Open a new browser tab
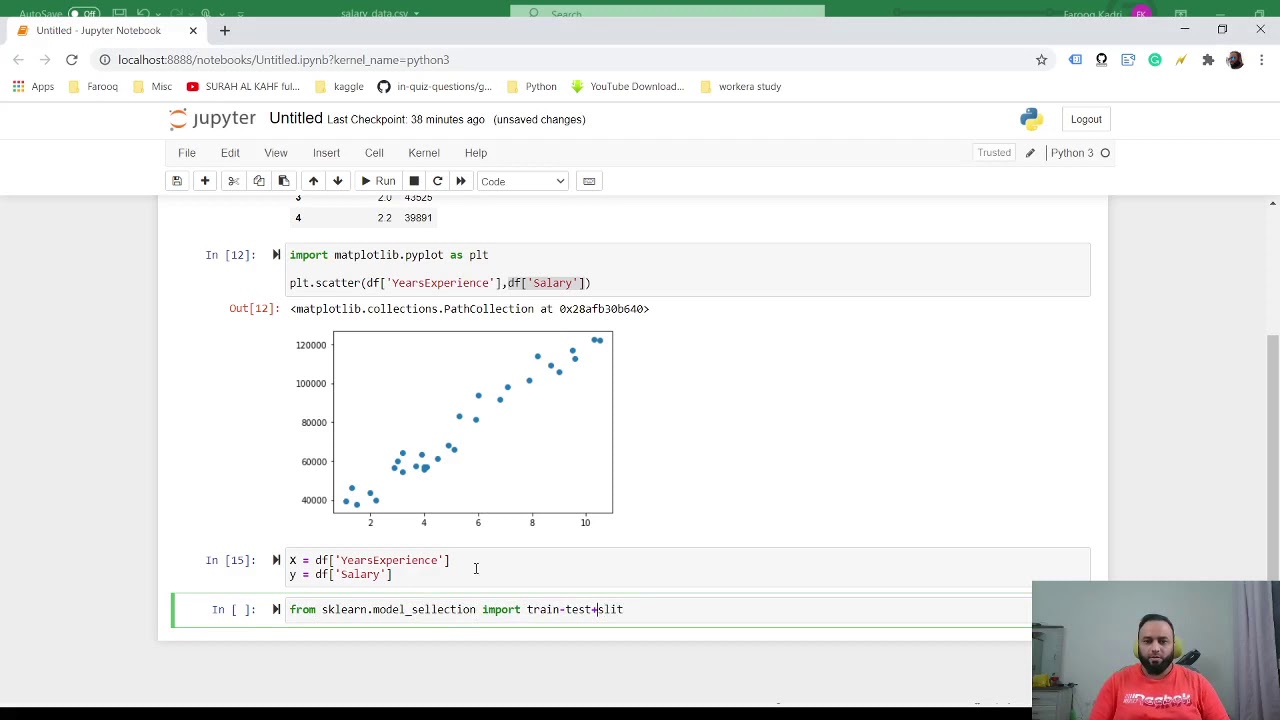The image size is (1280, 720). click(x=225, y=30)
